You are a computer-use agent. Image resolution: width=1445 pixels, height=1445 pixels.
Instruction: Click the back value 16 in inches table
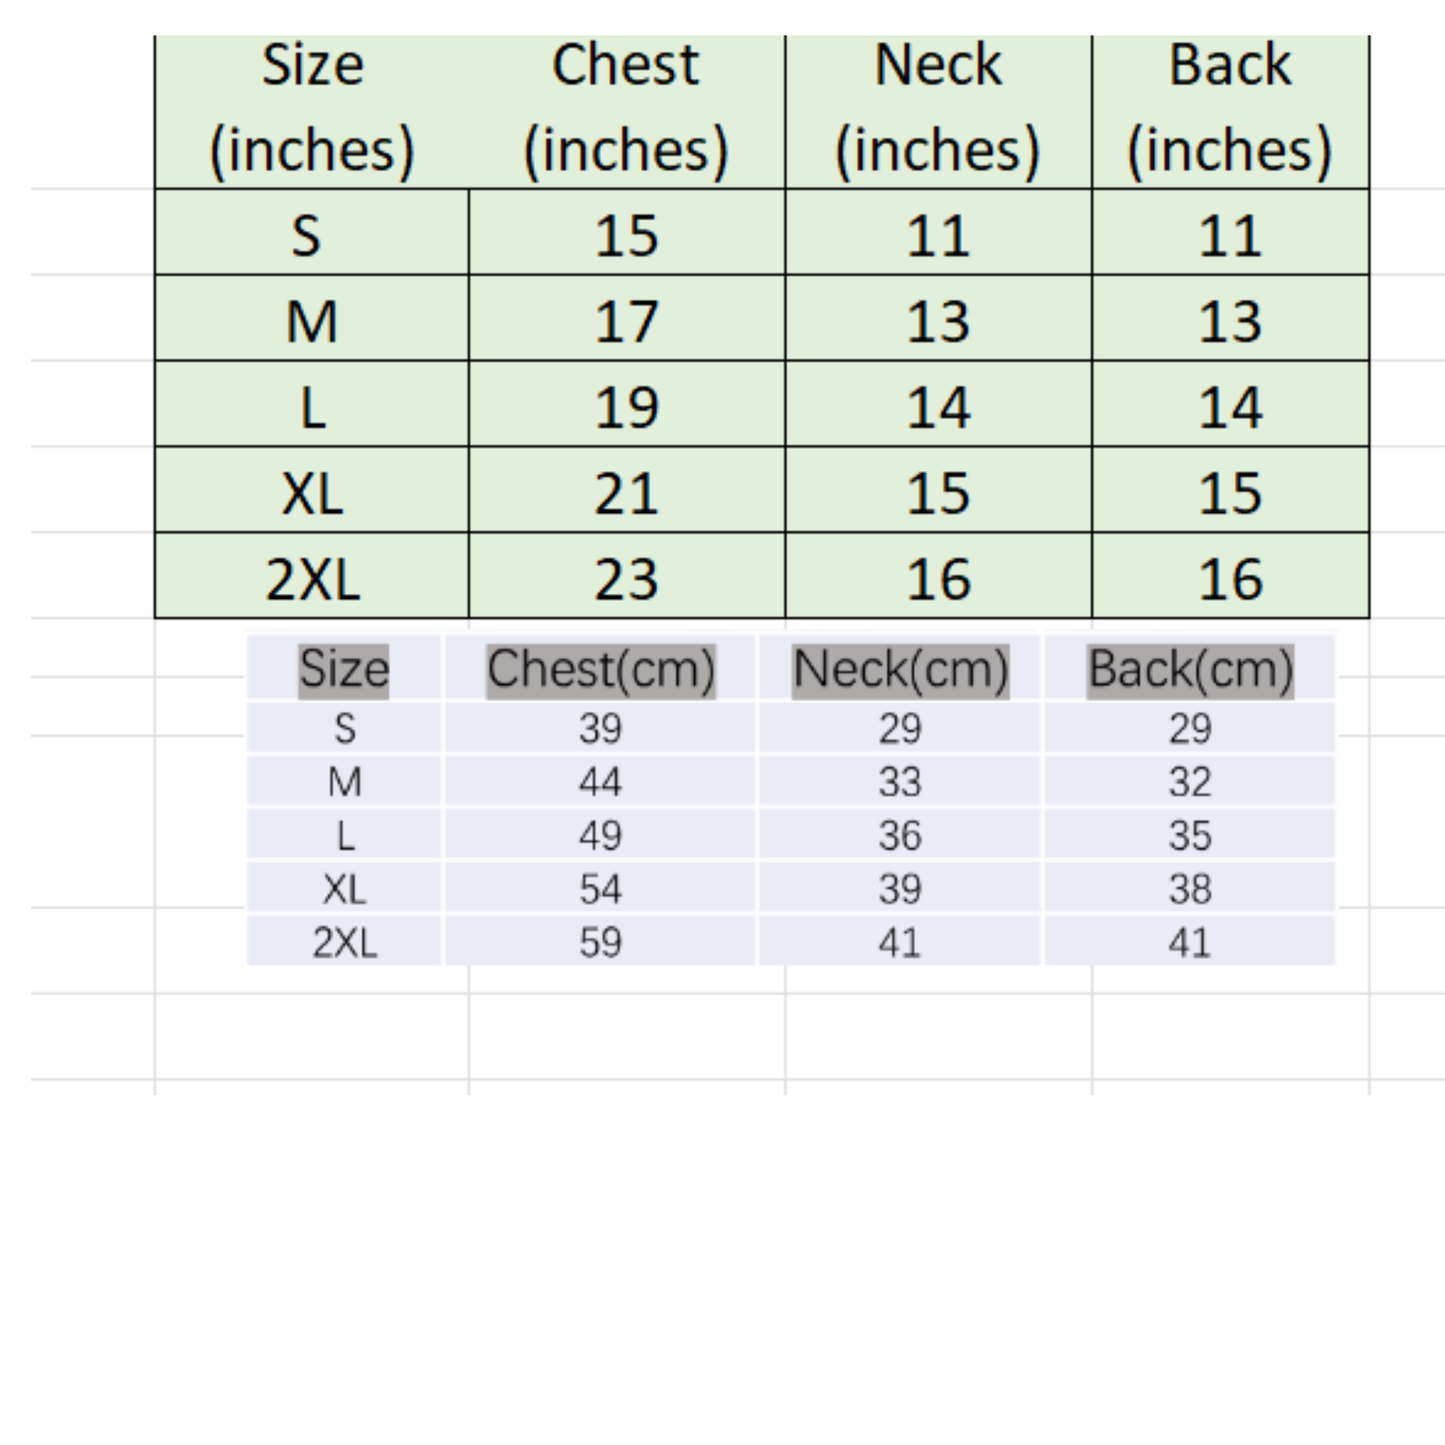tap(1230, 579)
